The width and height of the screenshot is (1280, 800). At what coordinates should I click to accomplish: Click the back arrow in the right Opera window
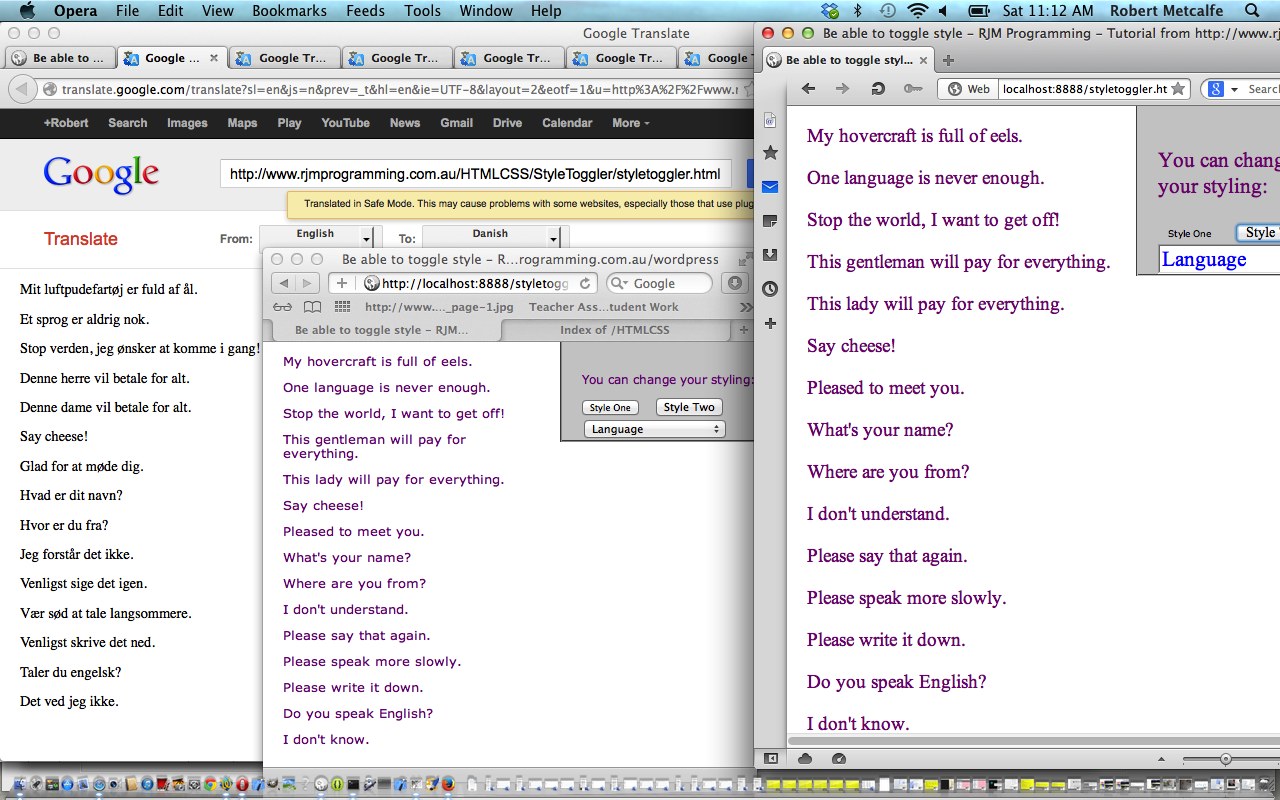809,89
